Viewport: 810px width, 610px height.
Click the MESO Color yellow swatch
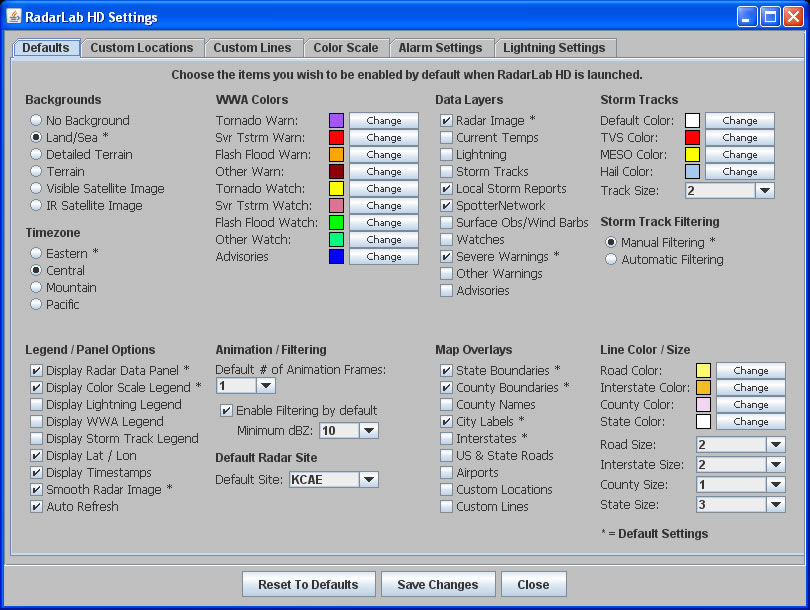coord(692,154)
